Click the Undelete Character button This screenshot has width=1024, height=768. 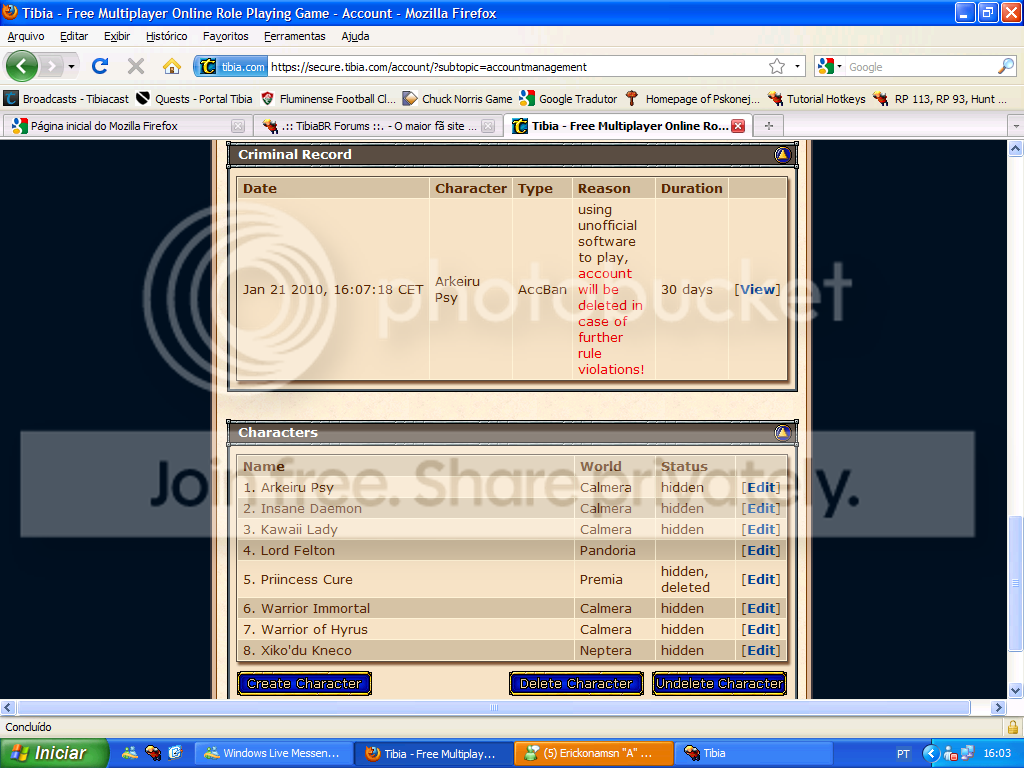(719, 684)
